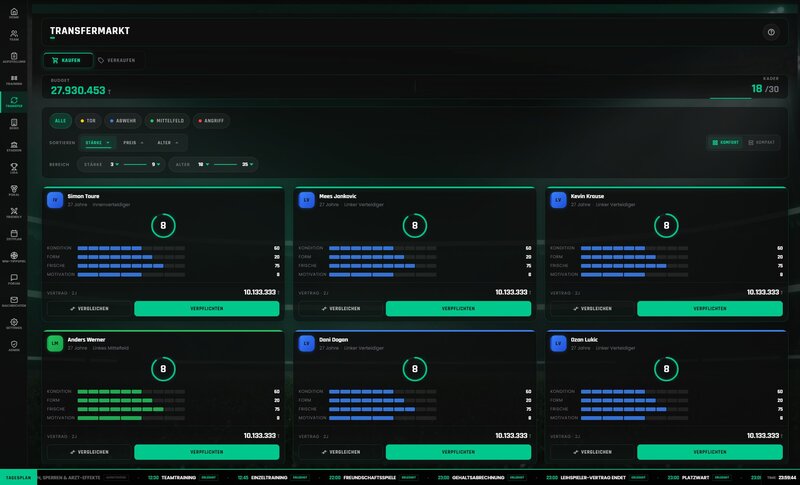Click Simon Toure's strength 8 ring
Viewport: 800px width, 485px height.
click(163, 225)
